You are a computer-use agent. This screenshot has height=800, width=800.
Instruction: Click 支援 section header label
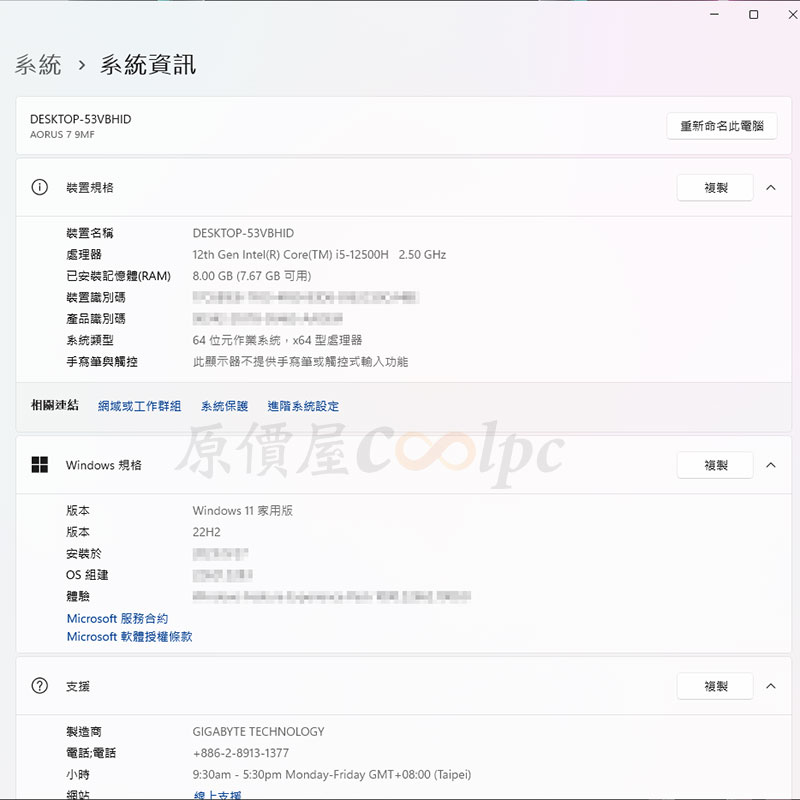(78, 686)
